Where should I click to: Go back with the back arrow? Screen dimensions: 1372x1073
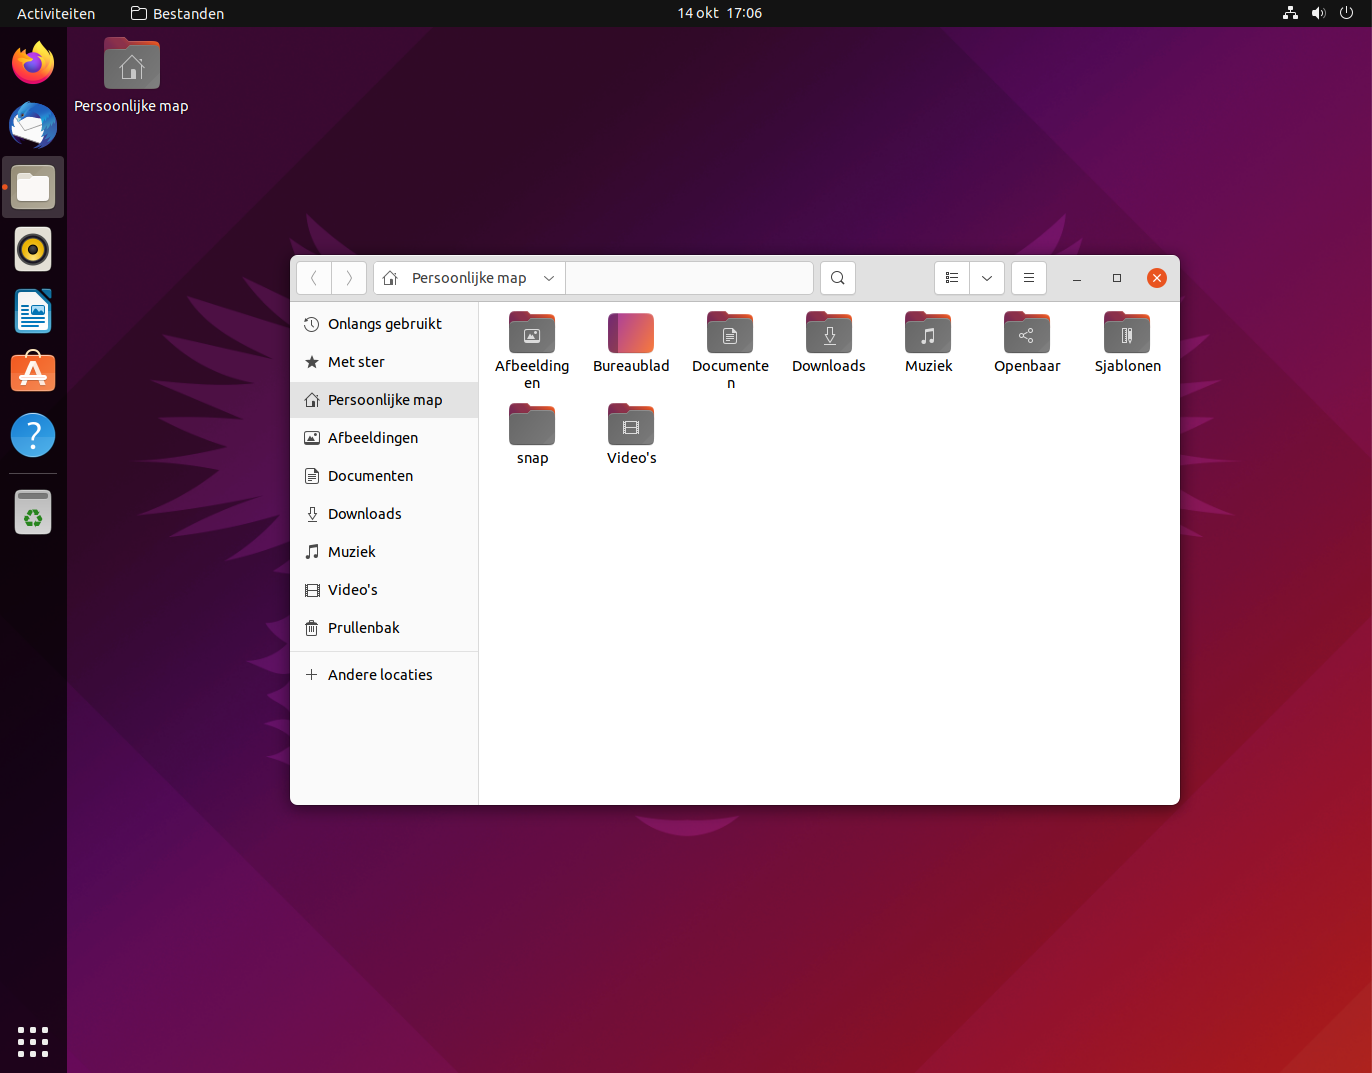[x=314, y=278]
